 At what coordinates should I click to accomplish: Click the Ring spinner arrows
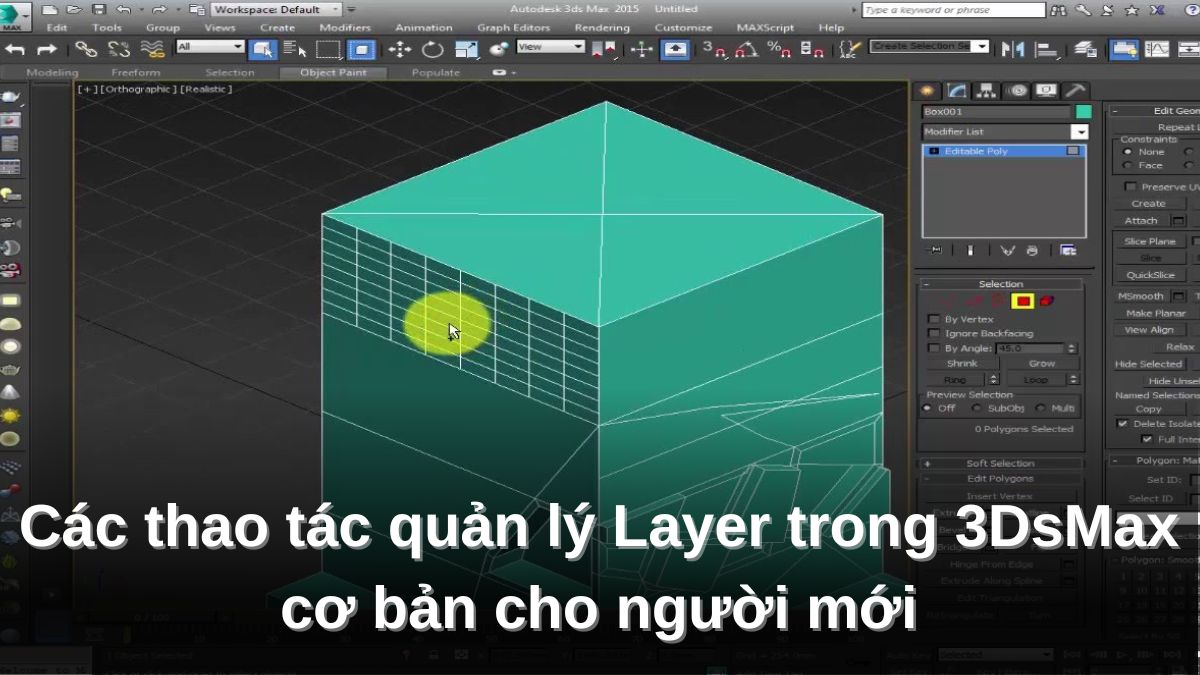tap(993, 379)
